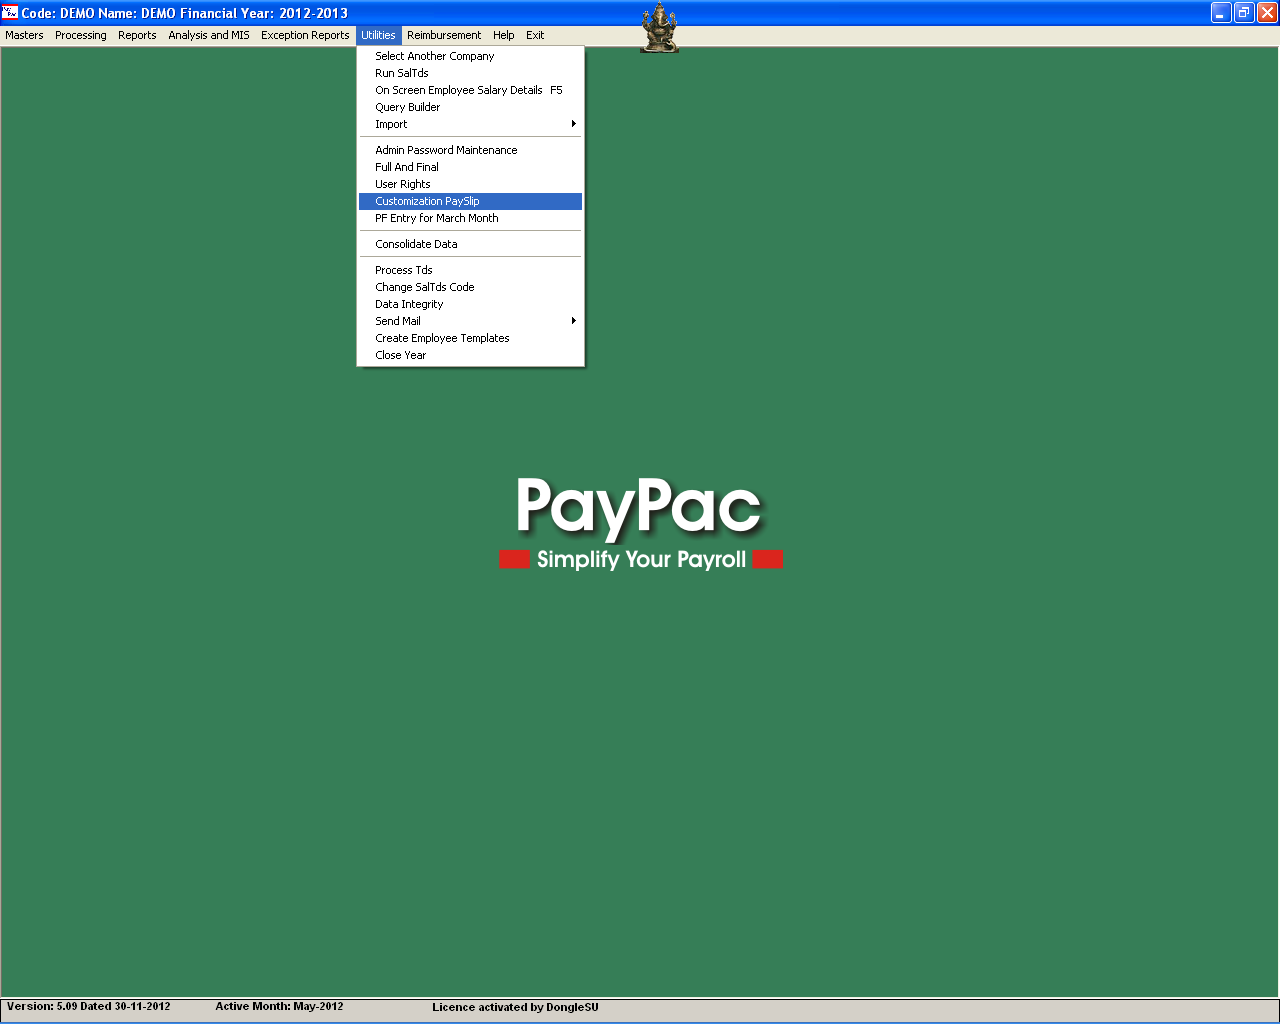This screenshot has width=1280, height=1024.
Task: Close the open Utilities menu
Action: tap(378, 35)
